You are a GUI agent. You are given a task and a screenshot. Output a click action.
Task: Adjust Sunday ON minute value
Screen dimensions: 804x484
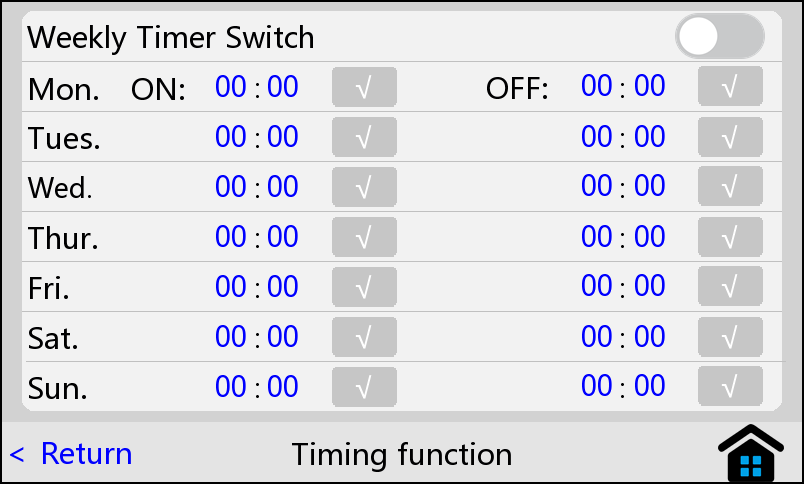[283, 385]
